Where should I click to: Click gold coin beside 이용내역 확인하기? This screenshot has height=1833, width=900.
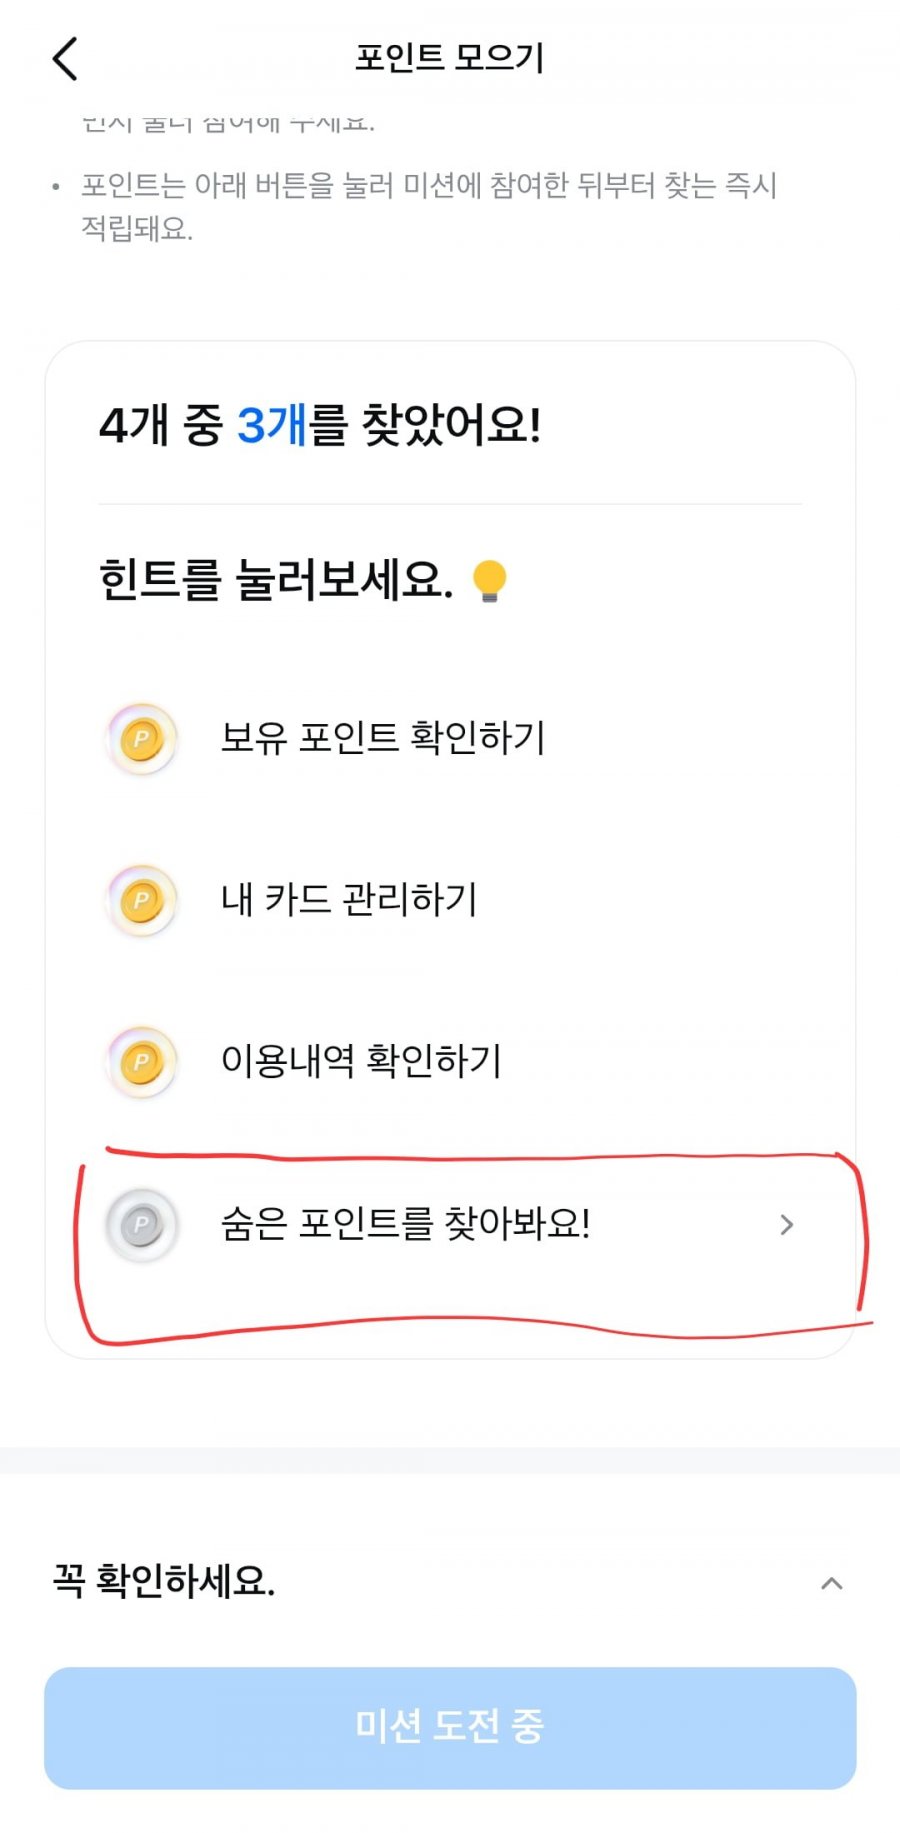pyautogui.click(x=142, y=1062)
